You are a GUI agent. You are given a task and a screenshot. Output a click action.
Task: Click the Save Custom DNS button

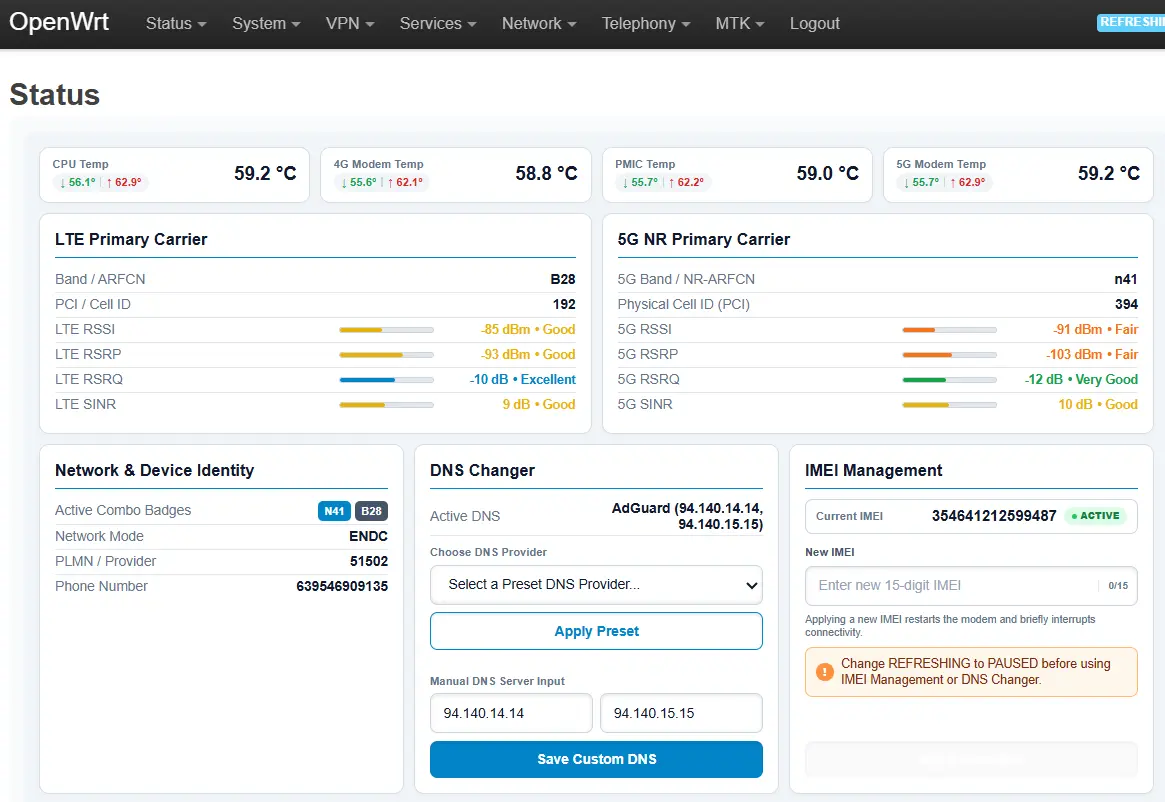pyautogui.click(x=596, y=759)
